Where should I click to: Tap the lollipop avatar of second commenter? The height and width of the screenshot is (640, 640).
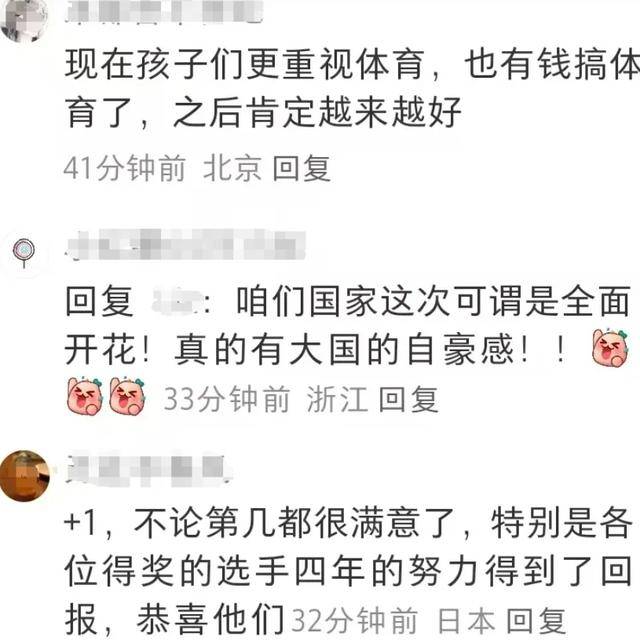click(24, 253)
